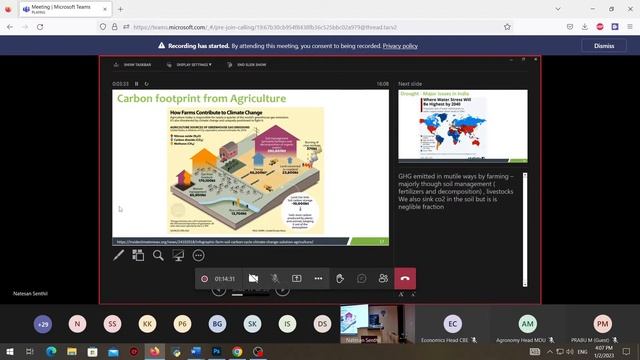Click the +29 more participants bubble
The height and width of the screenshot is (360, 640).
[43, 324]
